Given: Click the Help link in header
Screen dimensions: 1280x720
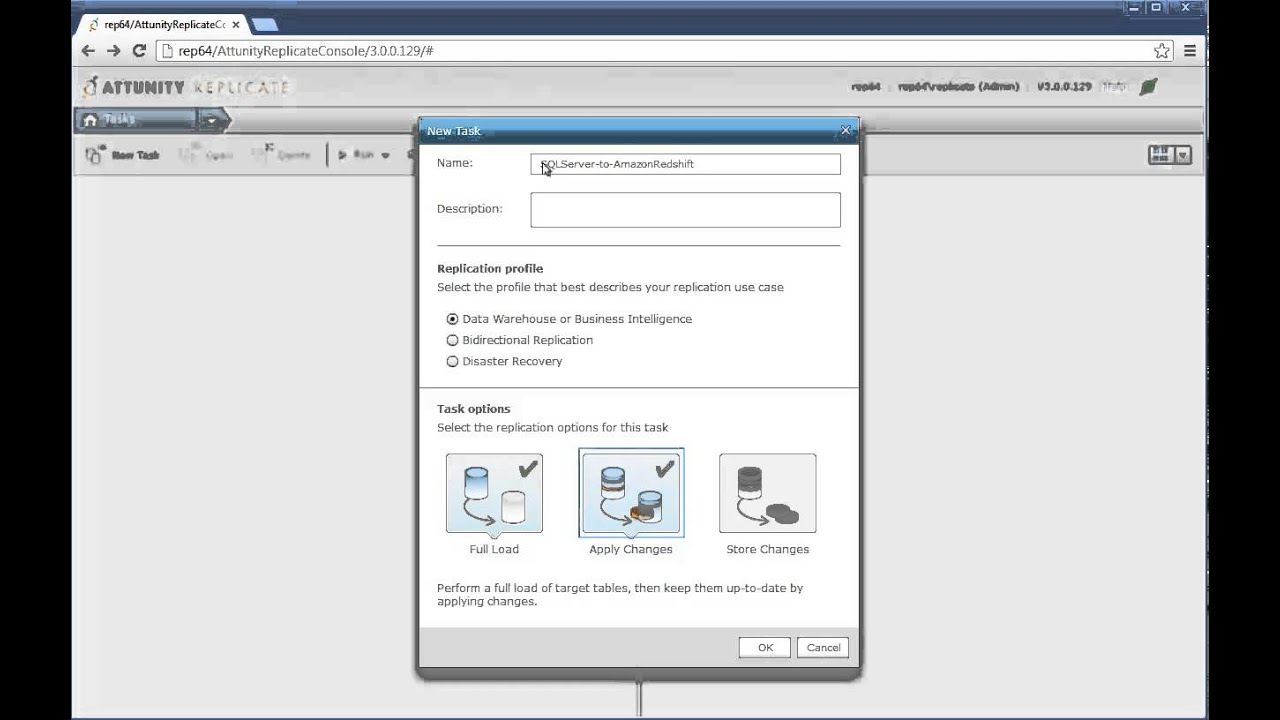Looking at the screenshot, I should [1114, 87].
